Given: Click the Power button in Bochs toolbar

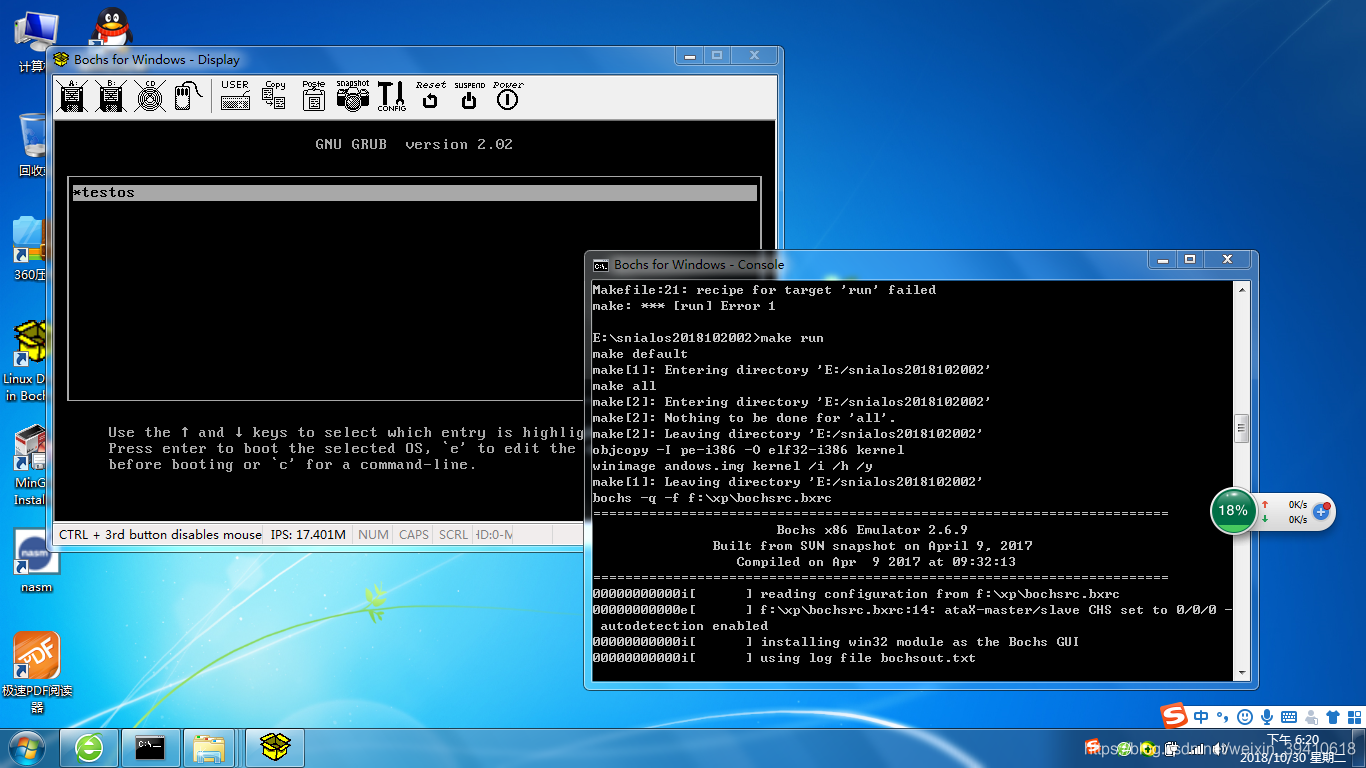Looking at the screenshot, I should tap(507, 96).
